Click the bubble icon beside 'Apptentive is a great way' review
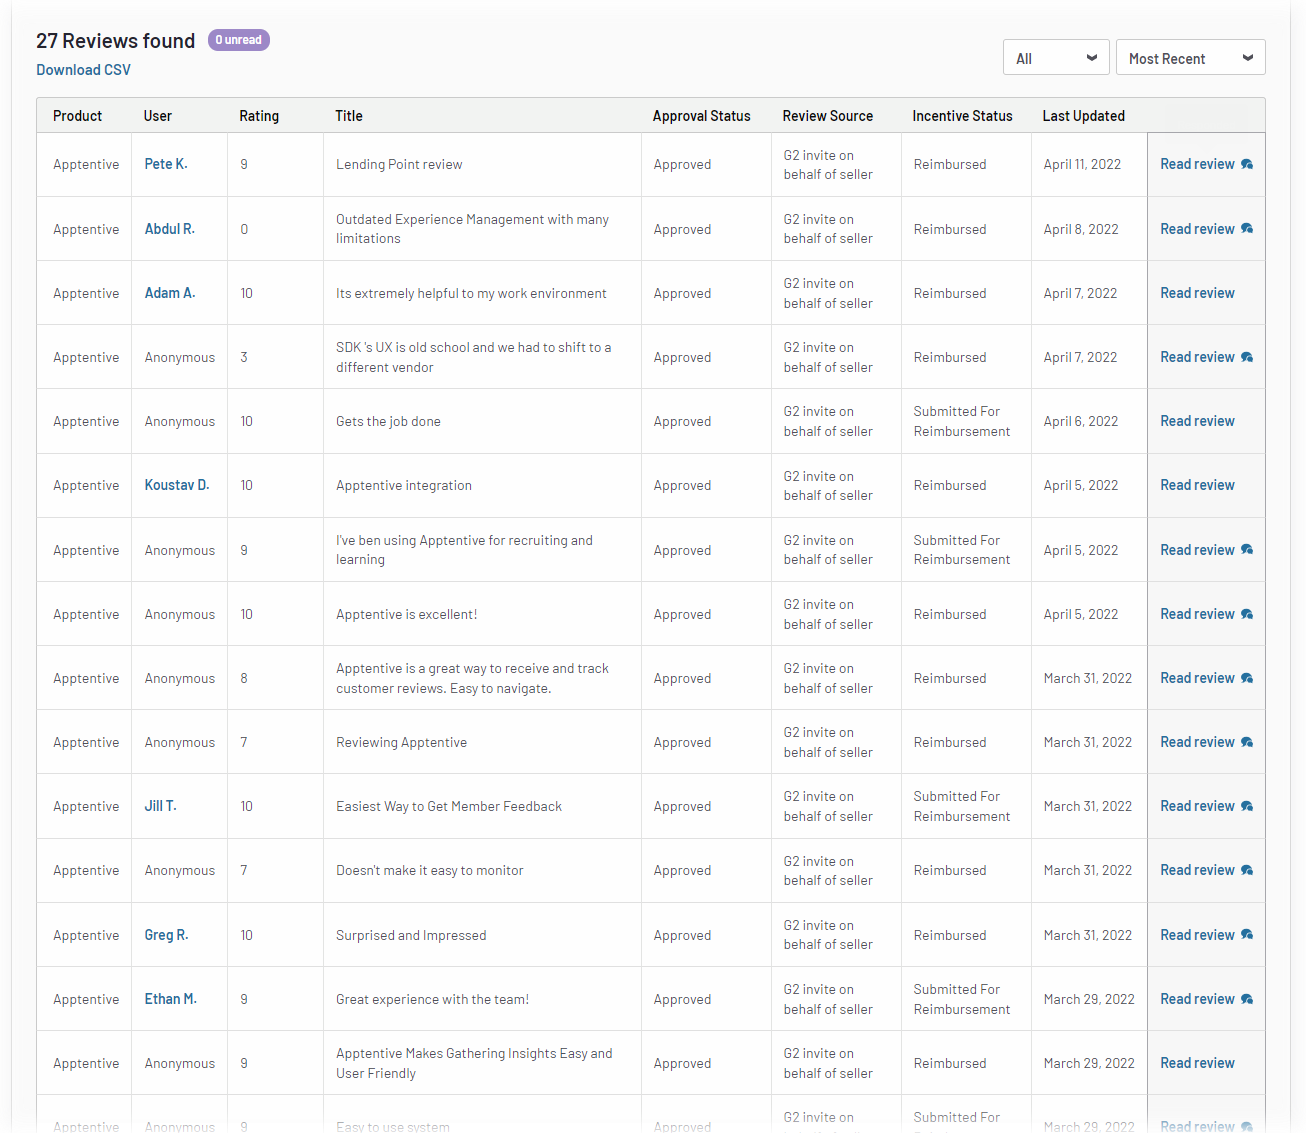 (x=1247, y=677)
